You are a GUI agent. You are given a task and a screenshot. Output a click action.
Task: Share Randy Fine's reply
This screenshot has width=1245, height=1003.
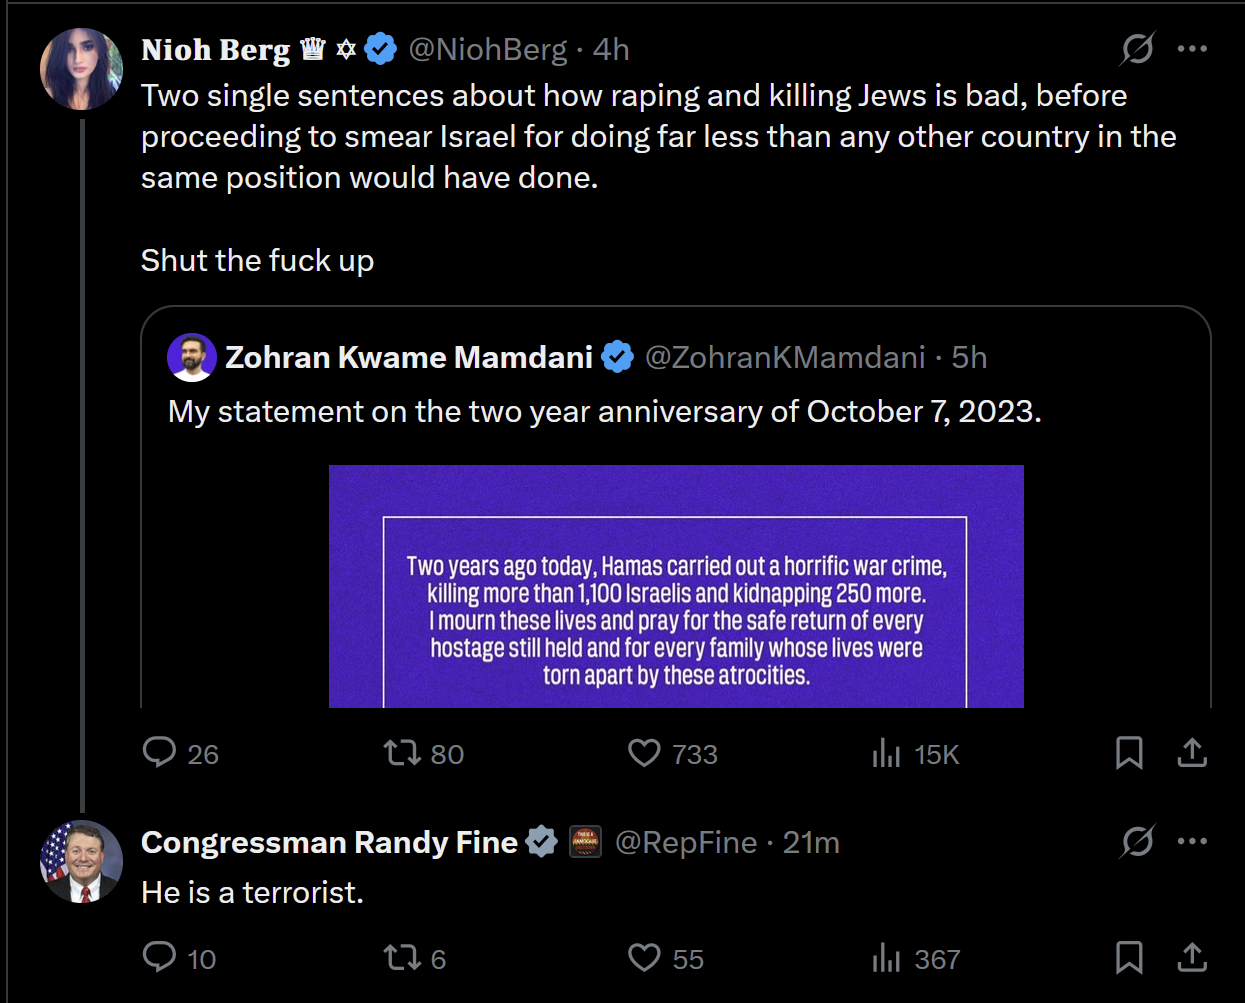coord(1192,957)
